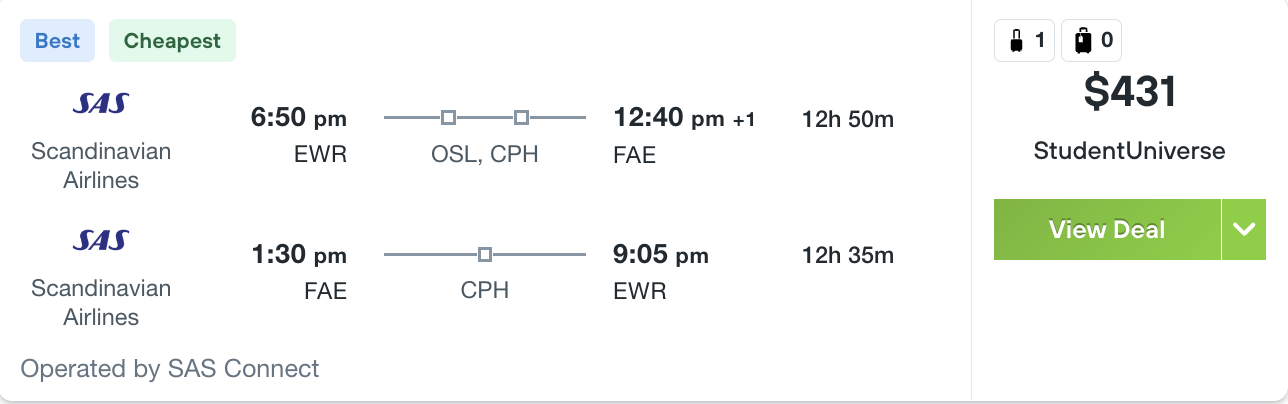Click the return flight SAS logo
Image resolution: width=1288 pixels, height=404 pixels.
tap(101, 240)
